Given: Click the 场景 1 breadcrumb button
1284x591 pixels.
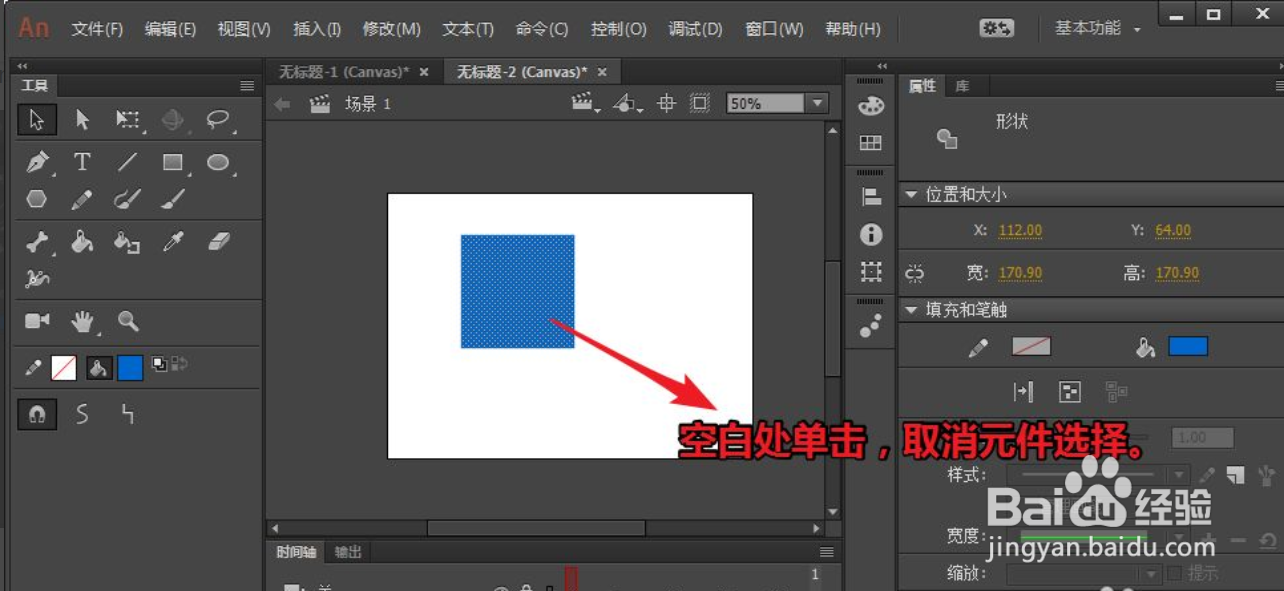Looking at the screenshot, I should point(368,103).
